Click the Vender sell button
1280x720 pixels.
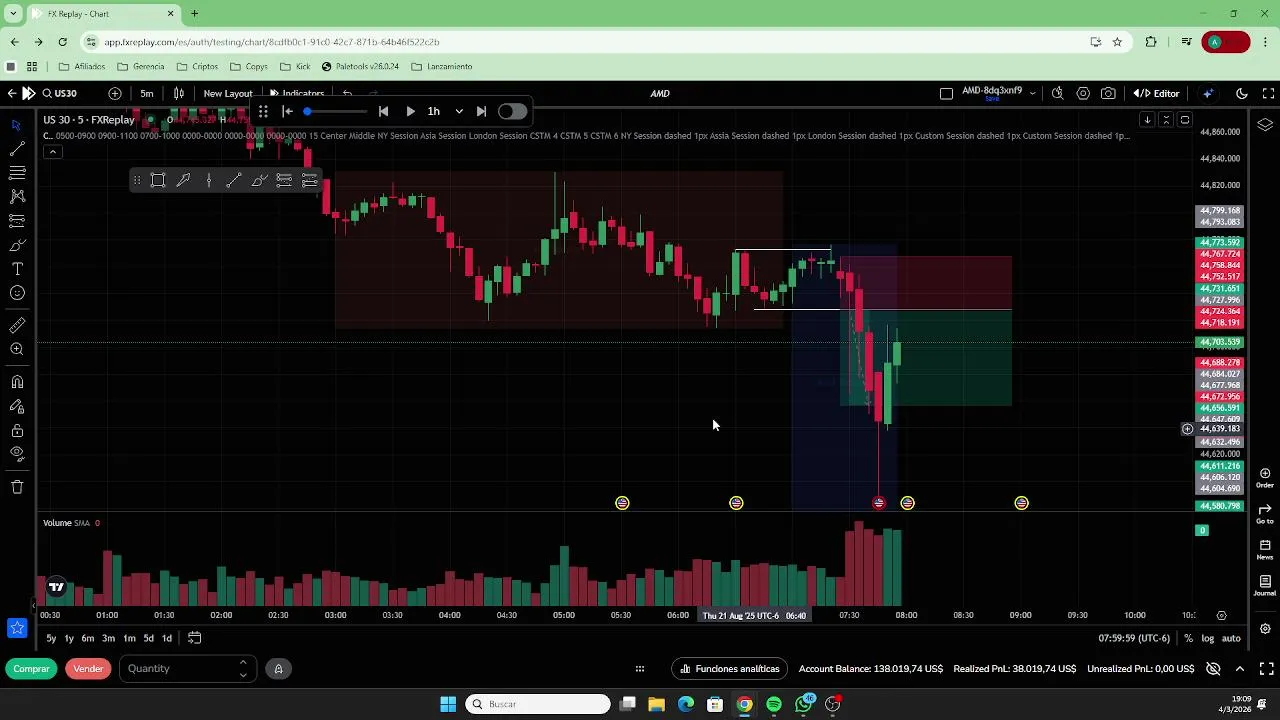pyautogui.click(x=88, y=668)
